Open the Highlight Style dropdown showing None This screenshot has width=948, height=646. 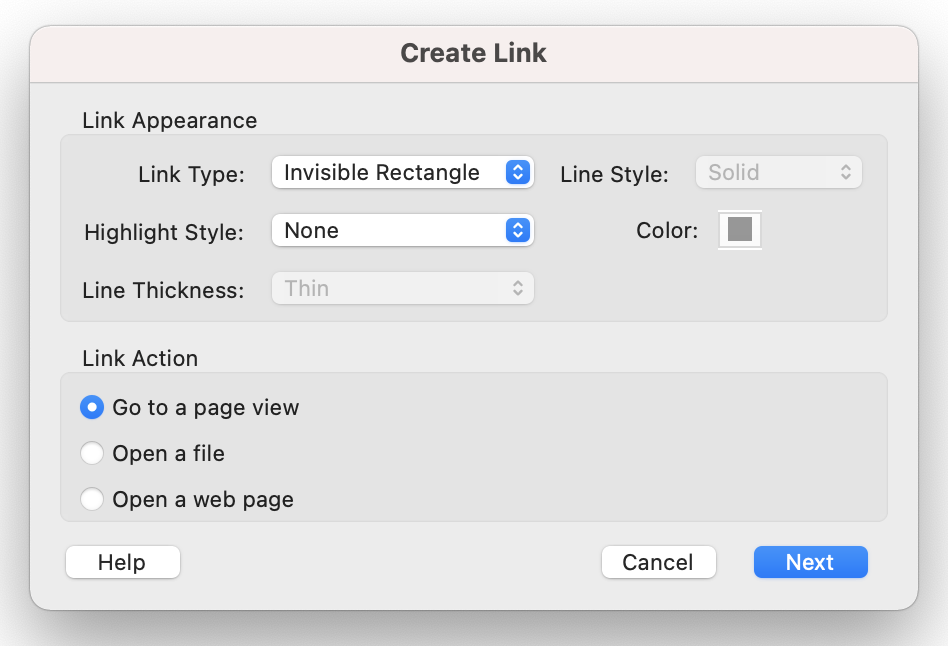coord(390,230)
